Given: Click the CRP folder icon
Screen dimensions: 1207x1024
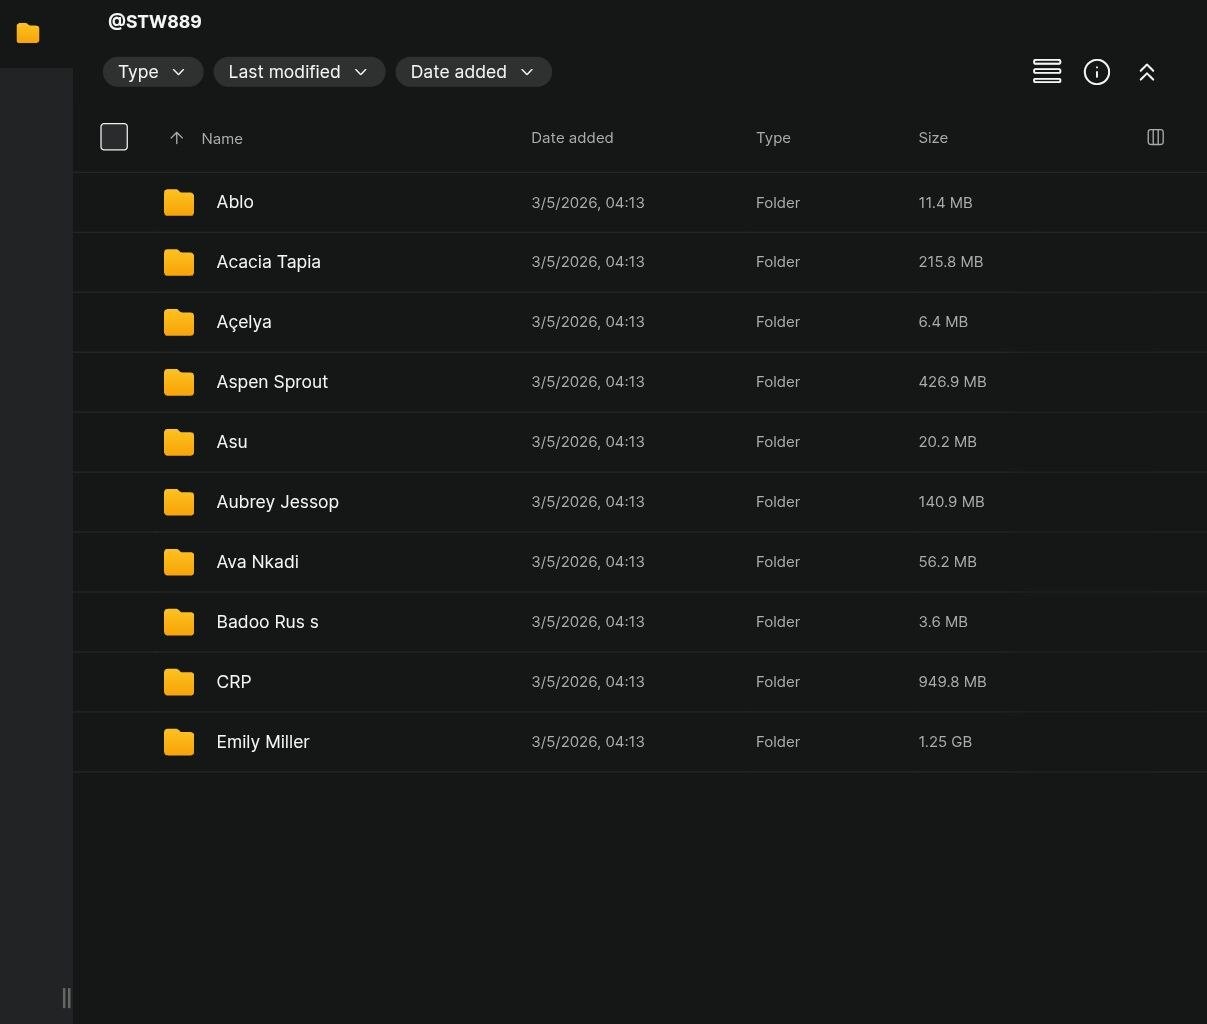Looking at the screenshot, I should coord(179,682).
